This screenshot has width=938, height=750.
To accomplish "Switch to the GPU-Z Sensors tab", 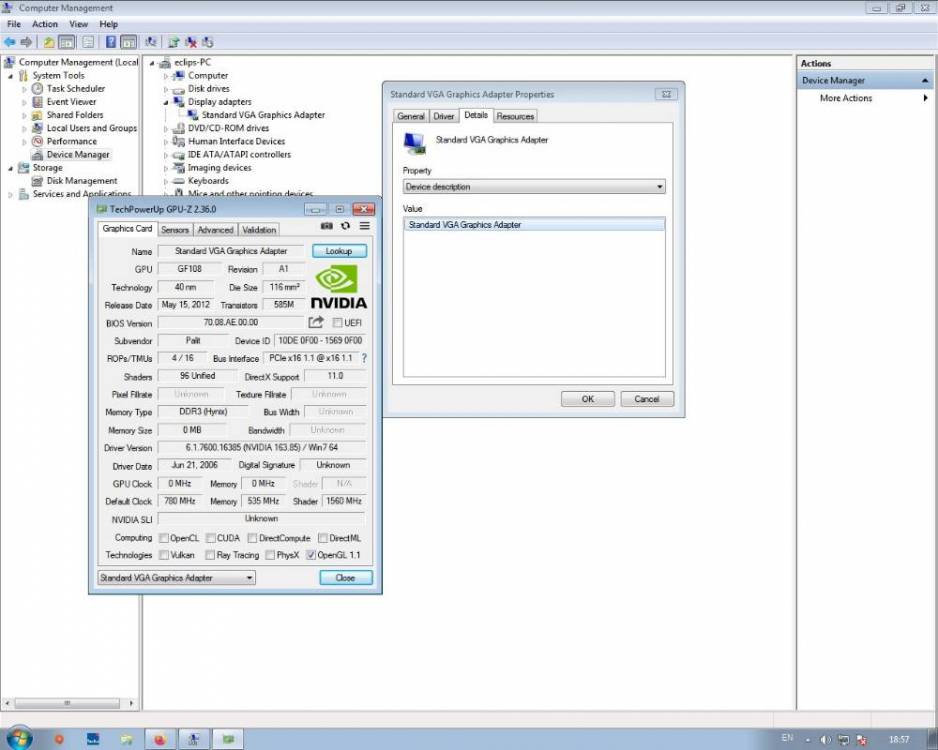I will (x=175, y=230).
